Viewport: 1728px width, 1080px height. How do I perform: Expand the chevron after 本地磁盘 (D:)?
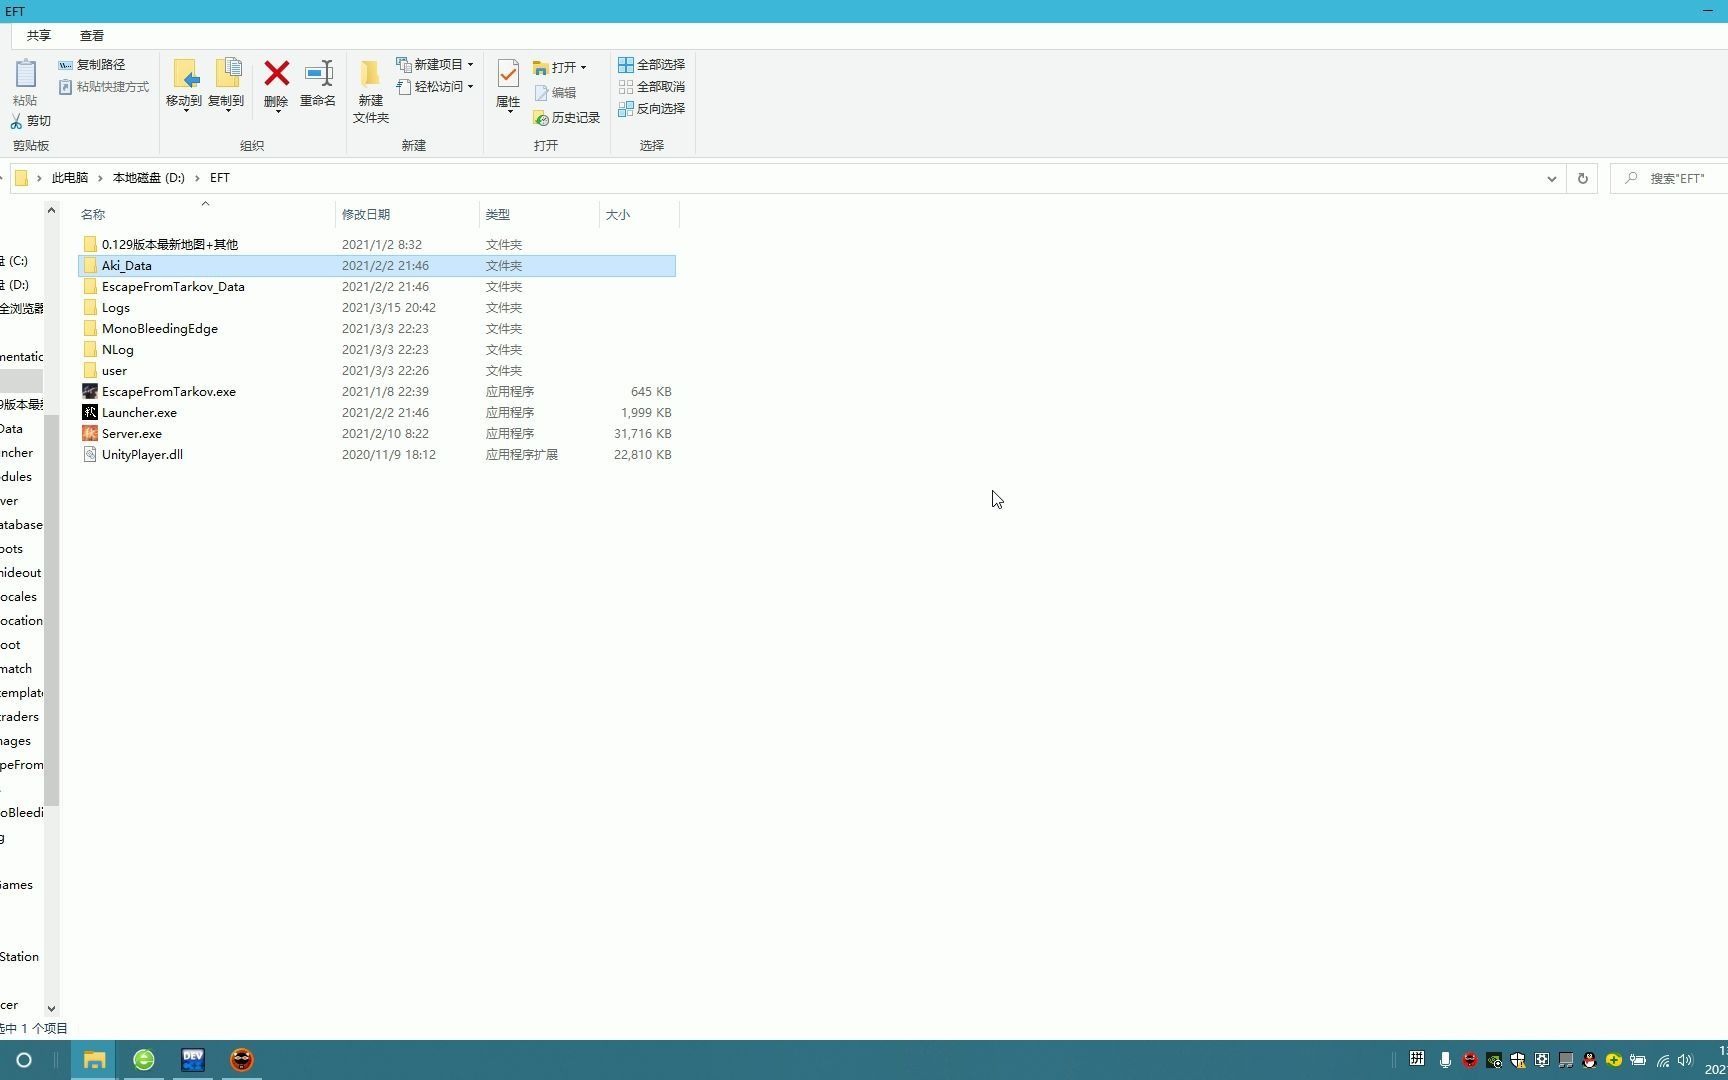(197, 178)
